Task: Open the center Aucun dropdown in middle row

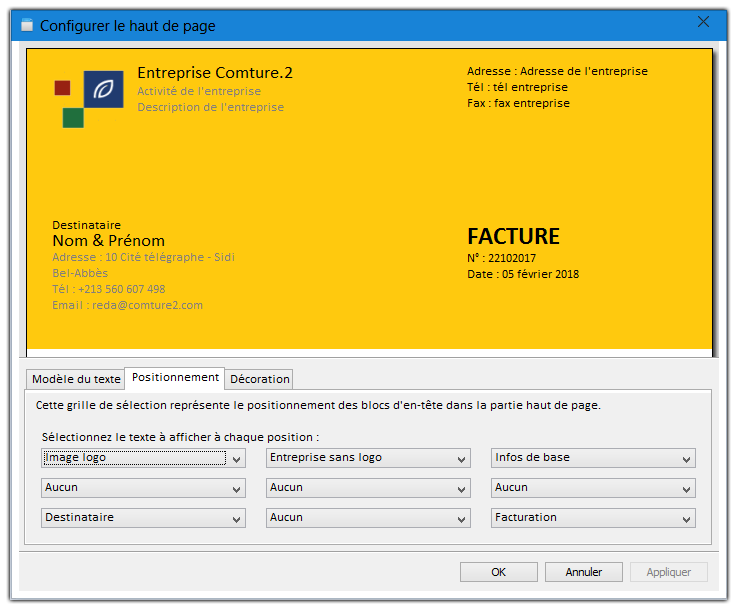Action: pos(368,488)
